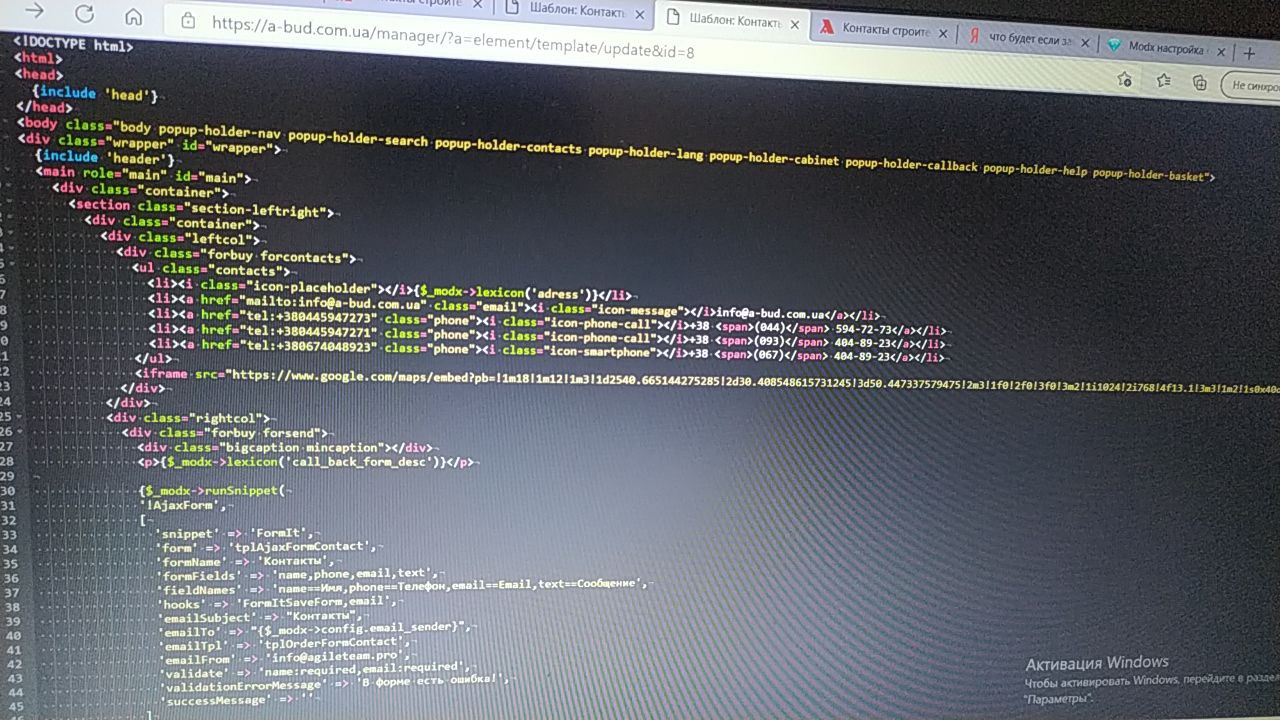Viewport: 1280px width, 720px height.
Task: Click the div class="rightcol" line
Action: pos(190,417)
